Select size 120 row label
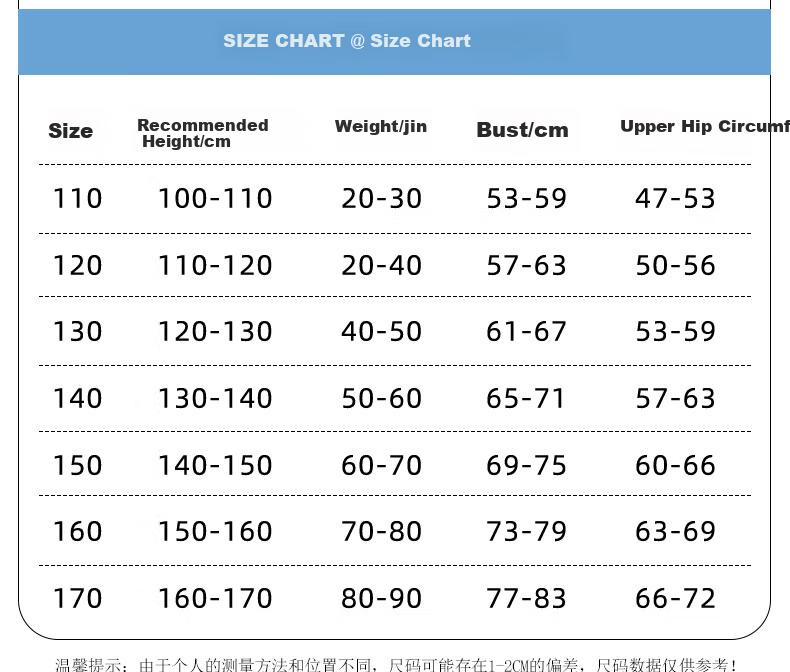This screenshot has height=672, width=790. pyautogui.click(x=78, y=265)
